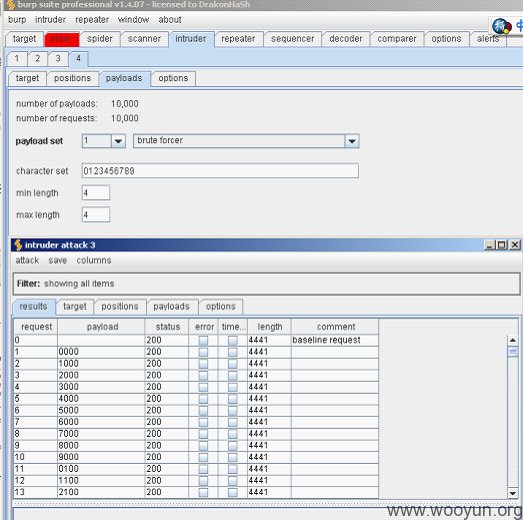Switch to payloads tab in attack window
The width and height of the screenshot is (523, 520).
(171, 307)
